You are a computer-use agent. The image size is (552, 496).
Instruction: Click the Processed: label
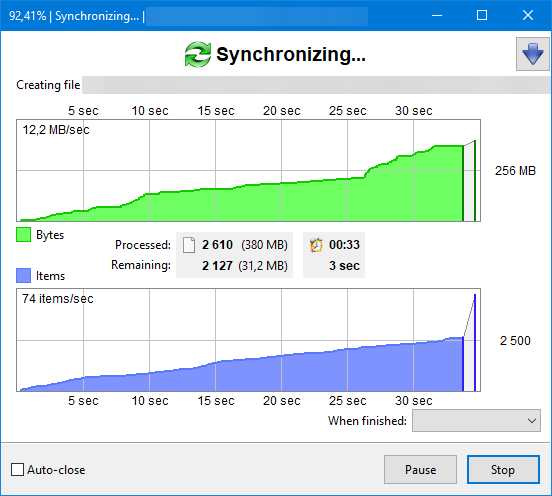click(x=143, y=245)
